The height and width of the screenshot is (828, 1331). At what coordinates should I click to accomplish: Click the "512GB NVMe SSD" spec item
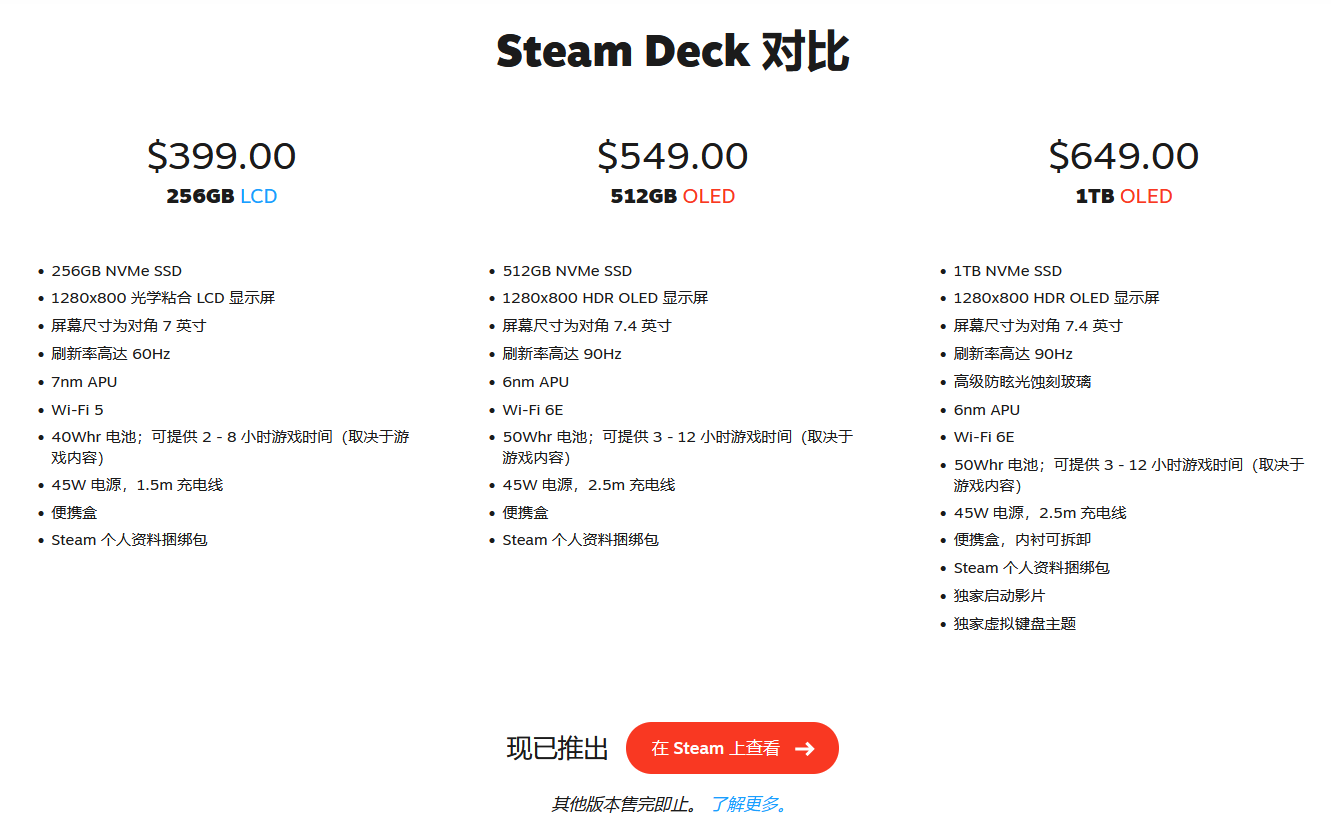click(567, 271)
